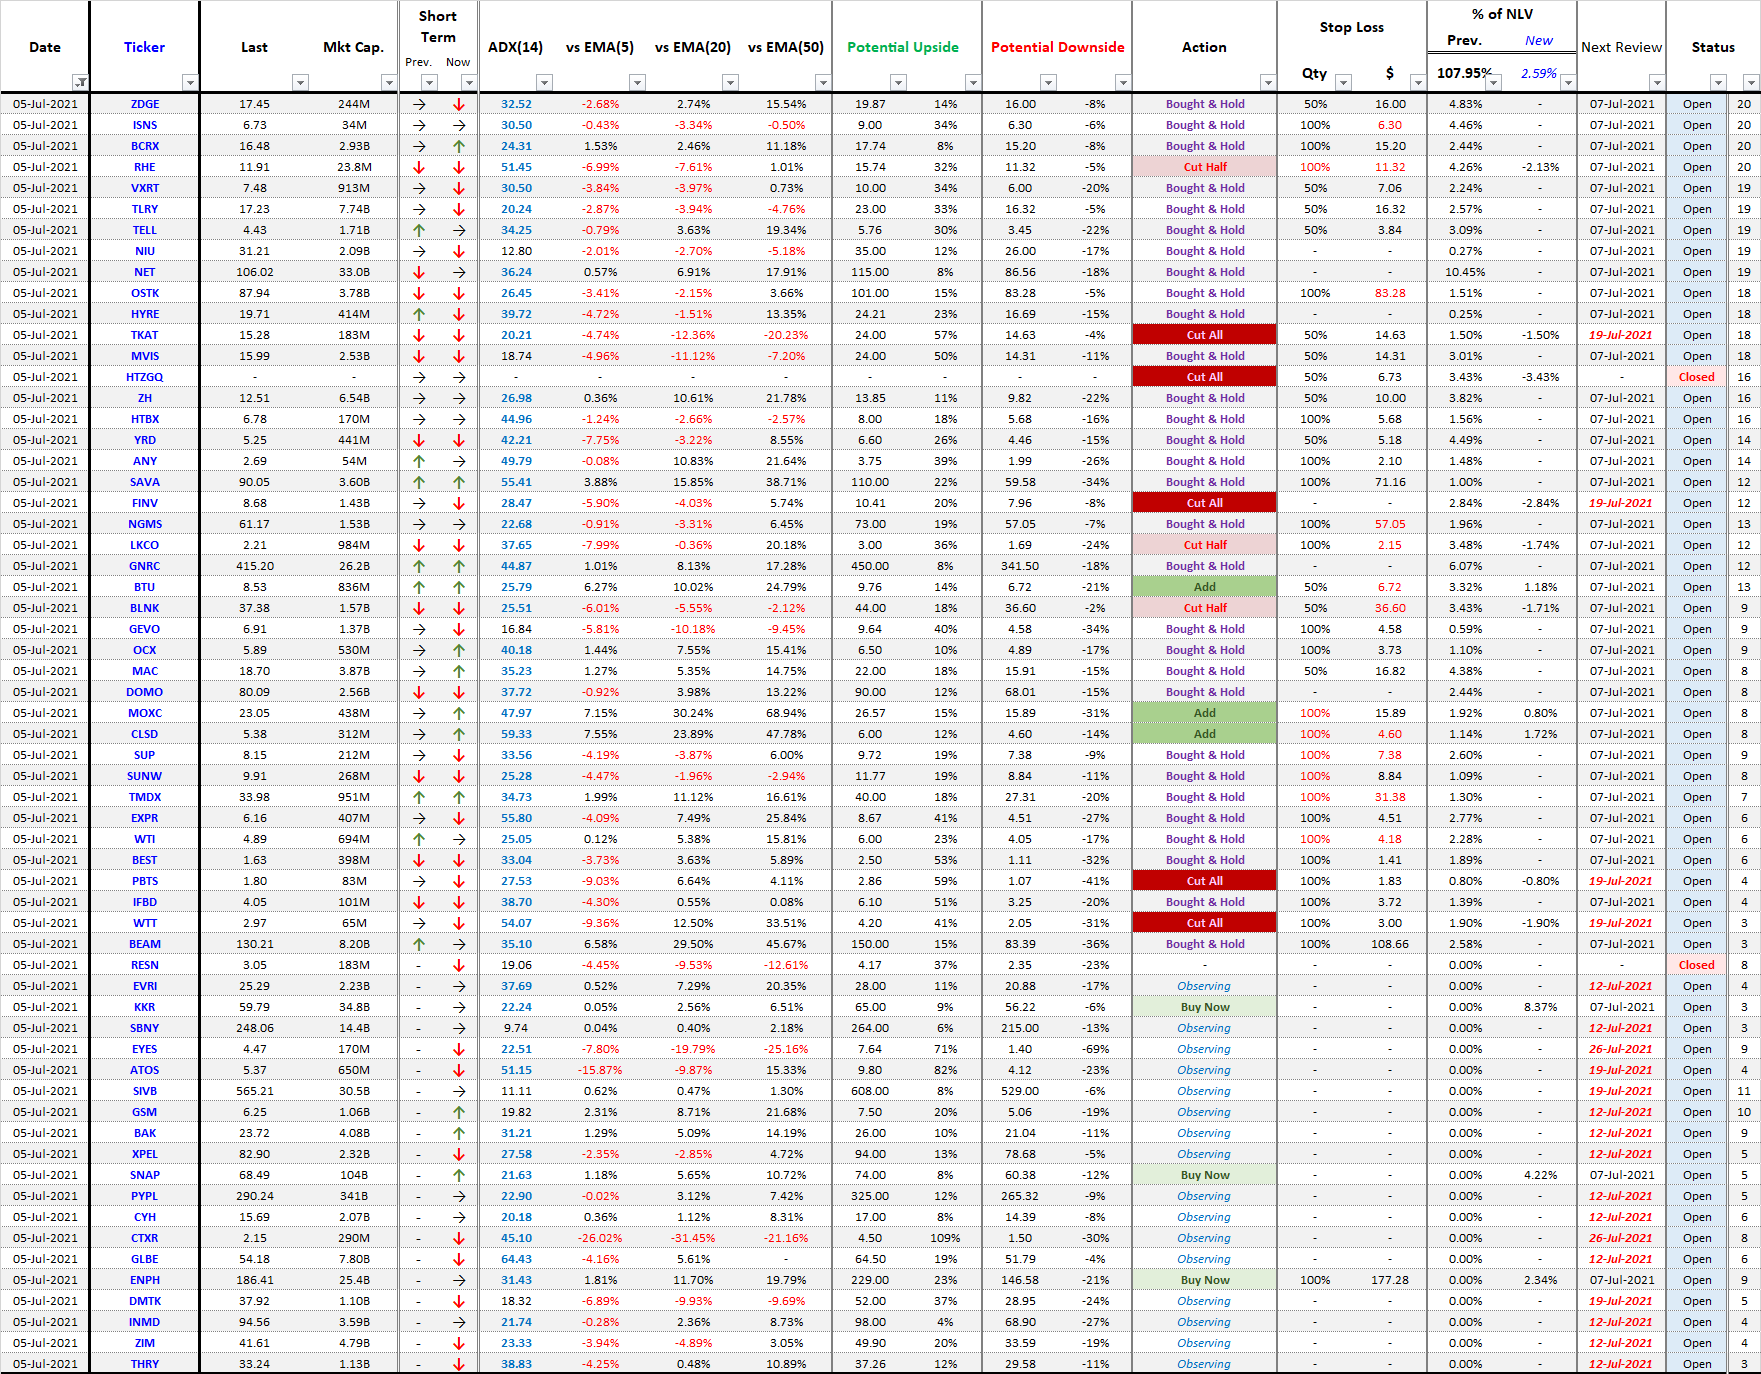Select the Now down arrow in EYES row
The image size is (1761, 1374).
(x=459, y=1049)
